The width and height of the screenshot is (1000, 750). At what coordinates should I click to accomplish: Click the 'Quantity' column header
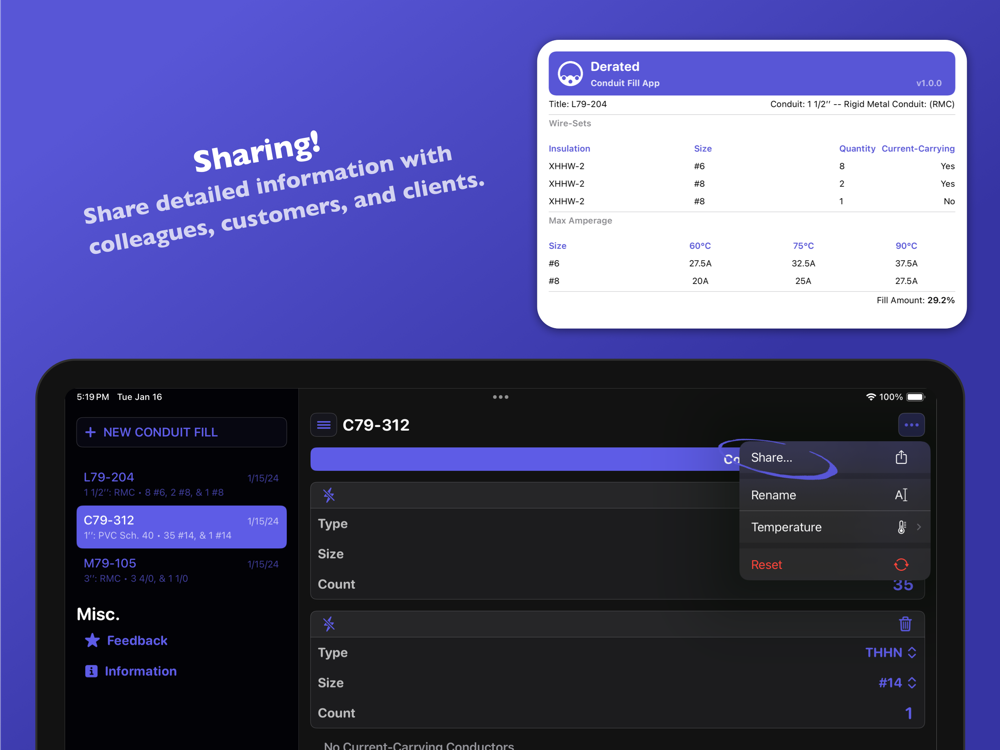(x=857, y=149)
